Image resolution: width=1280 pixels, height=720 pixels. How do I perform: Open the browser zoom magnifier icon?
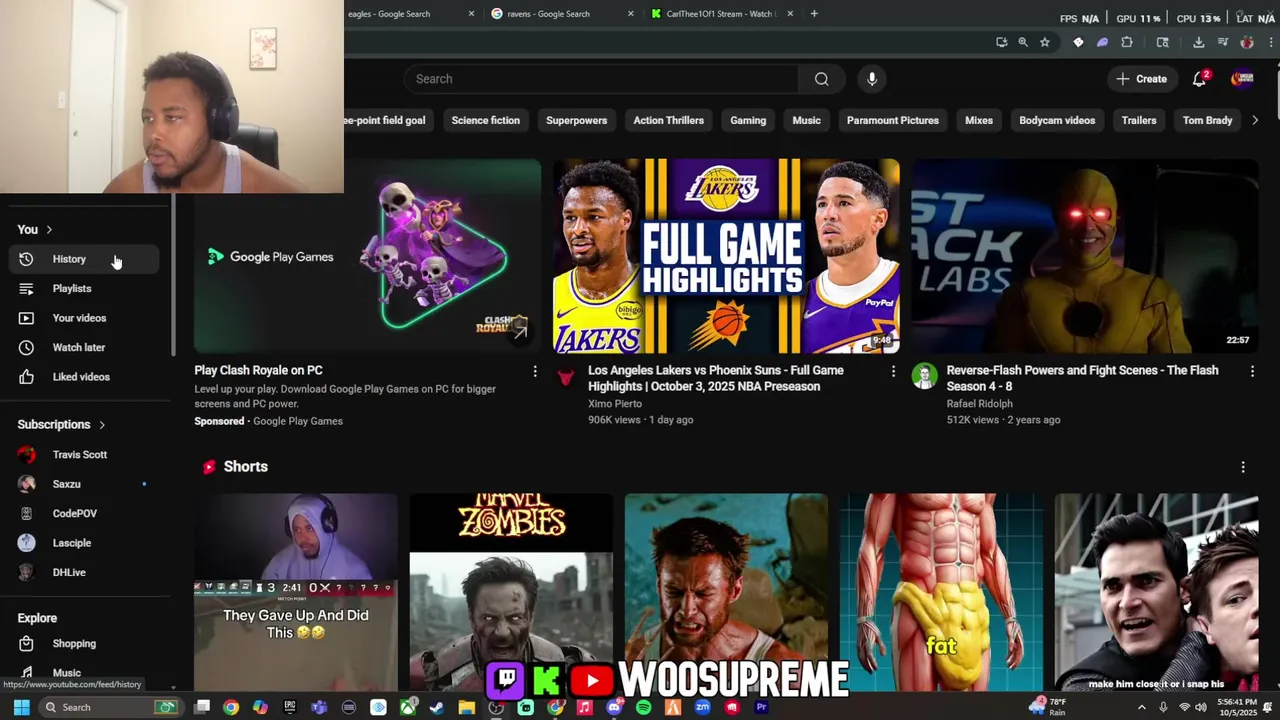coord(1023,42)
